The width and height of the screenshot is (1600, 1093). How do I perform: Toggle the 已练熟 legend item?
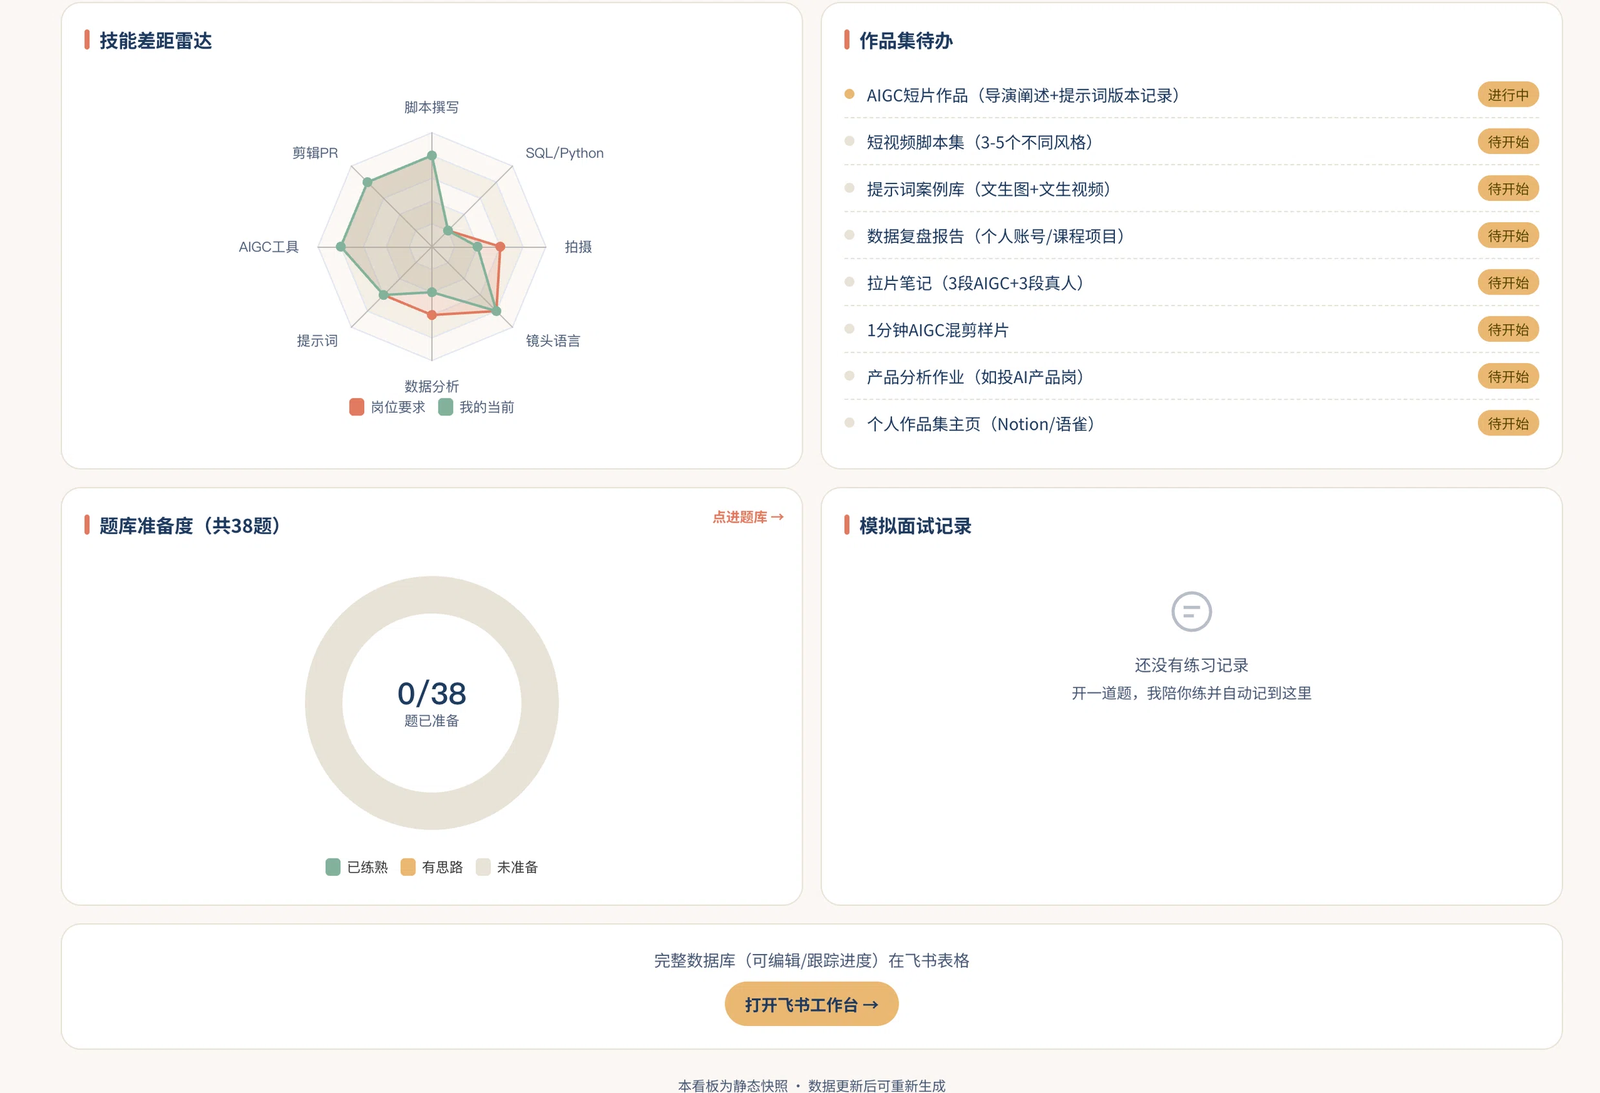(x=357, y=867)
